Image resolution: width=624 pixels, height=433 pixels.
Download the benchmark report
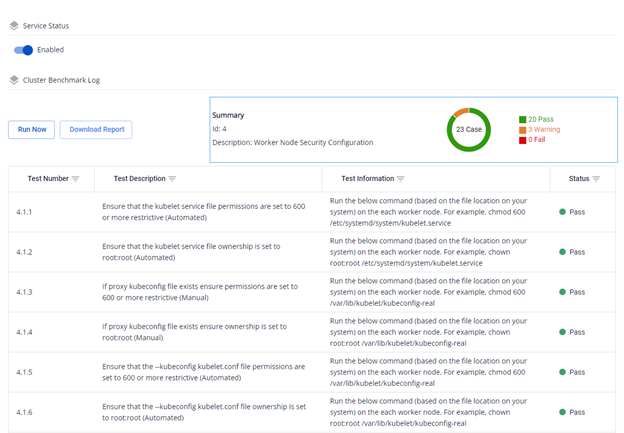click(96, 129)
